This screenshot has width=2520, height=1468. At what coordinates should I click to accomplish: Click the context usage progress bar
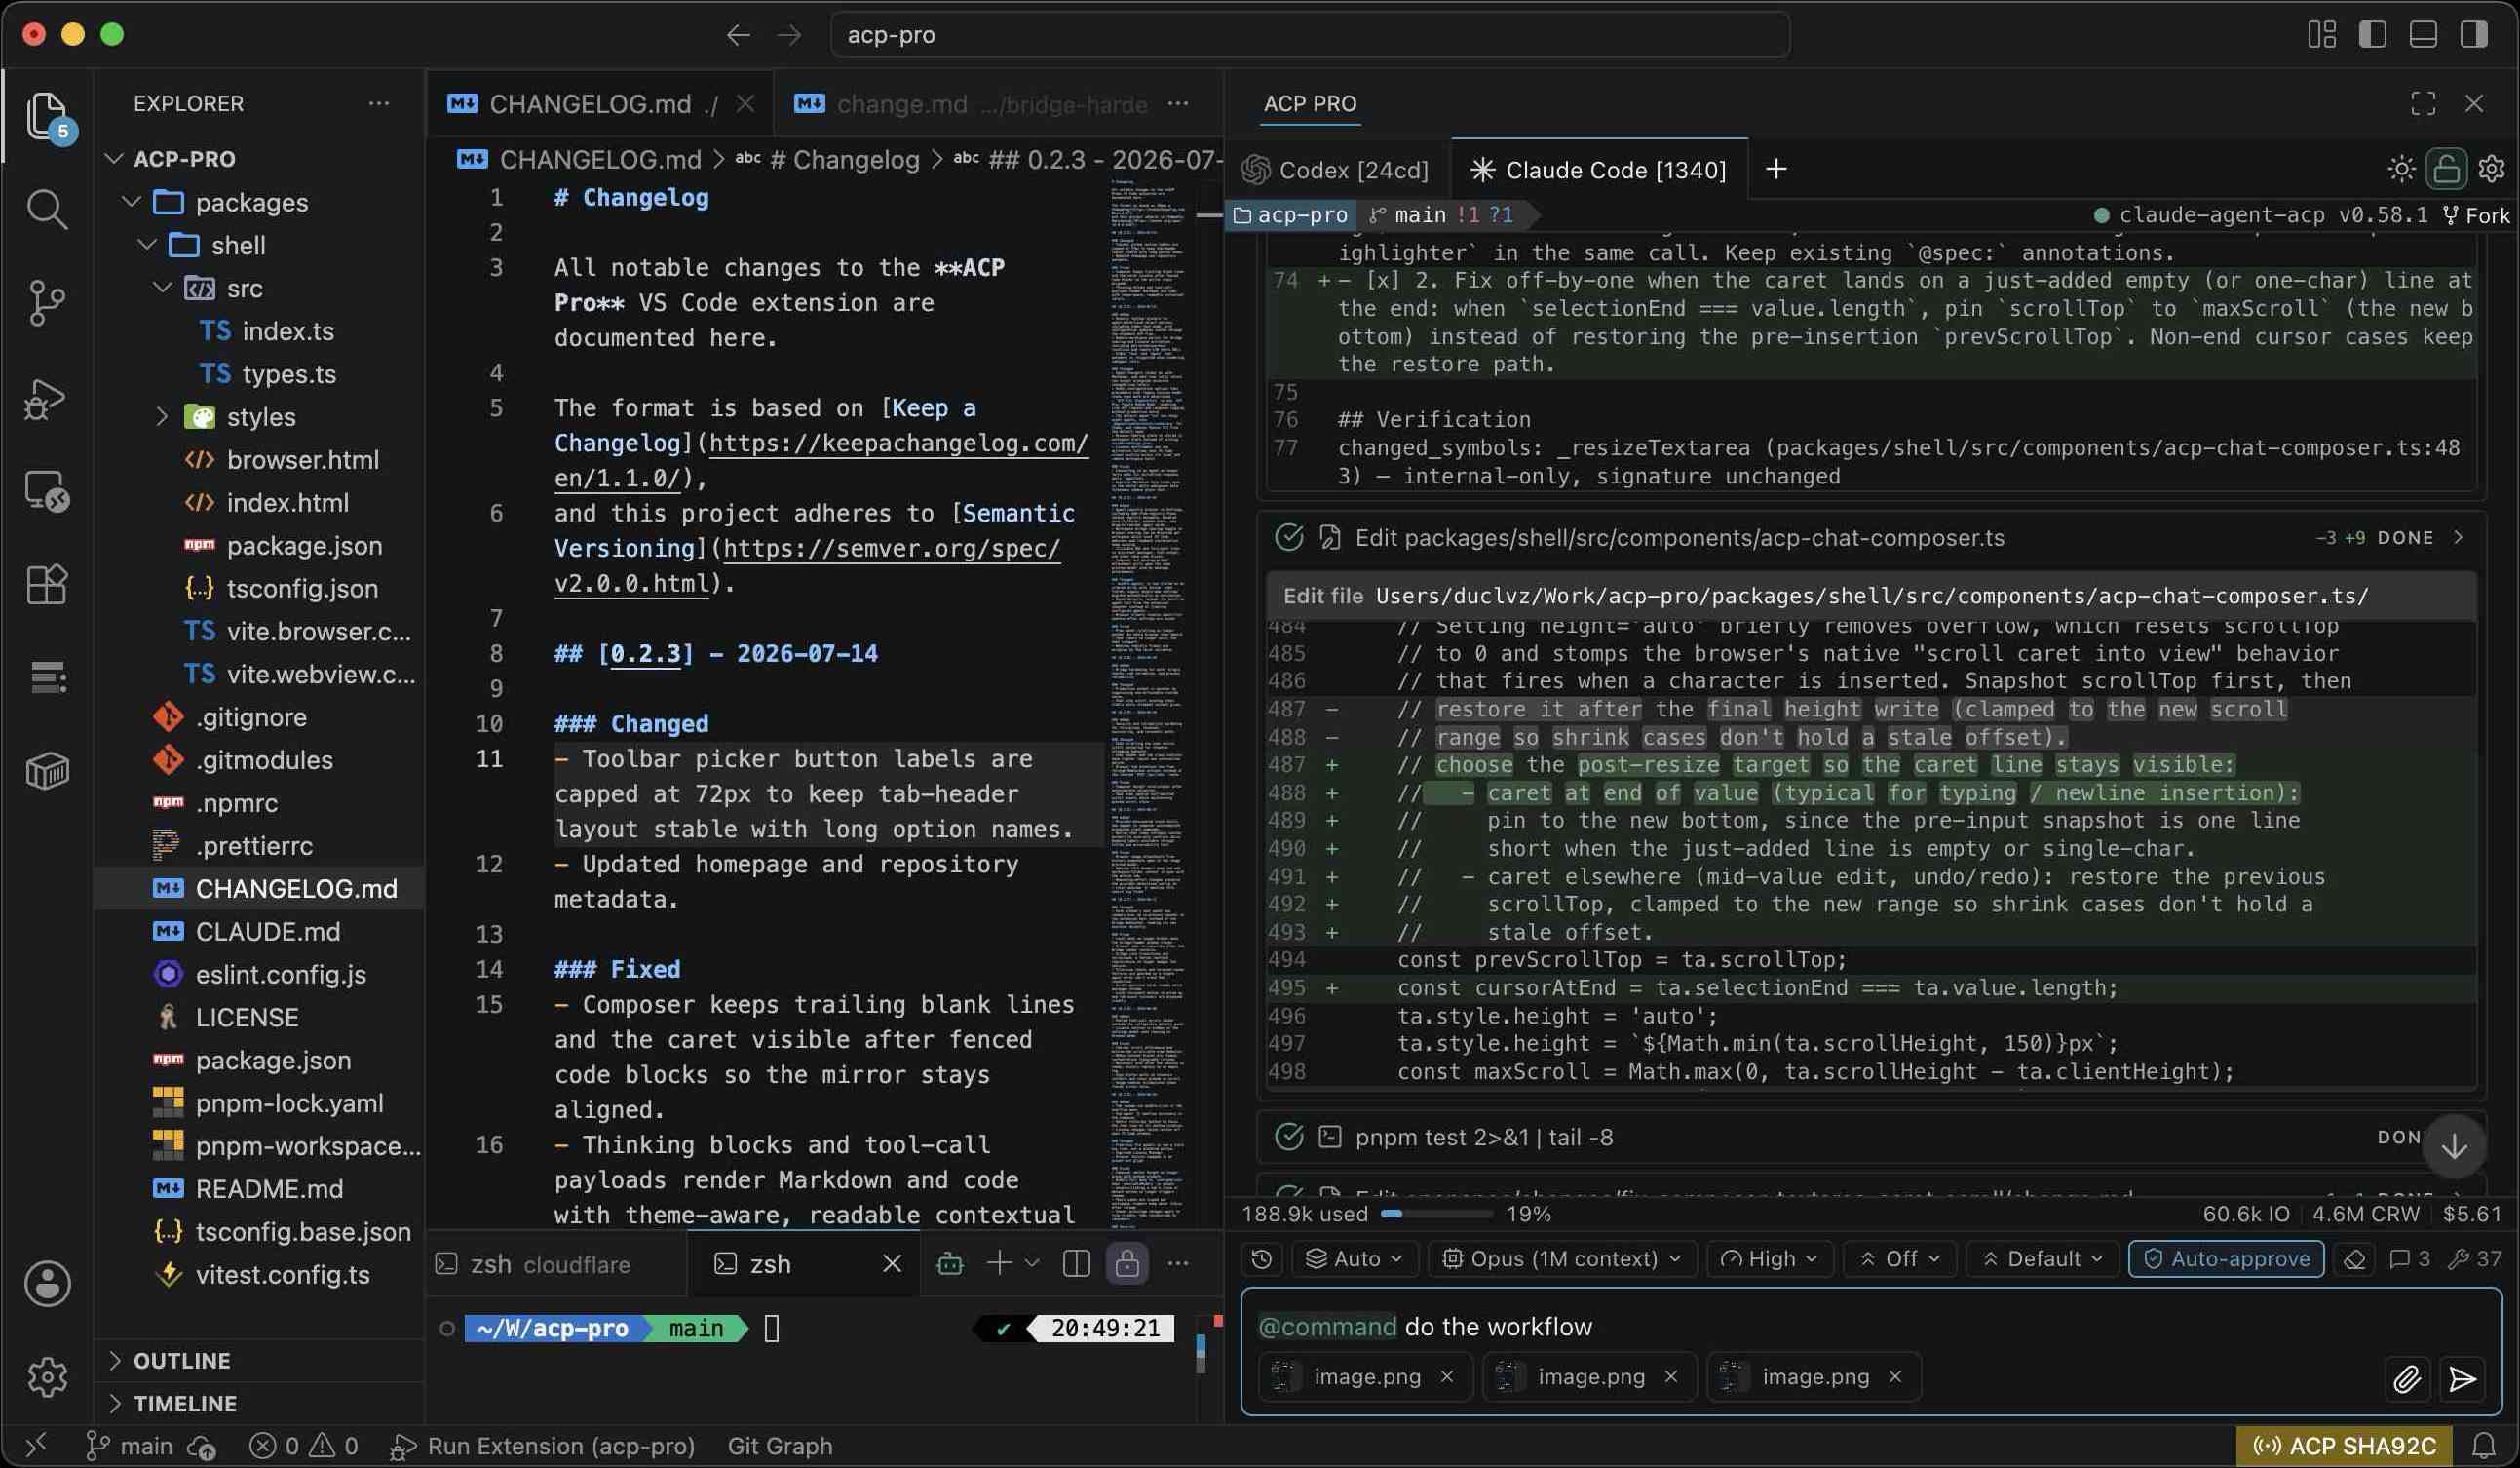pyautogui.click(x=1437, y=1214)
